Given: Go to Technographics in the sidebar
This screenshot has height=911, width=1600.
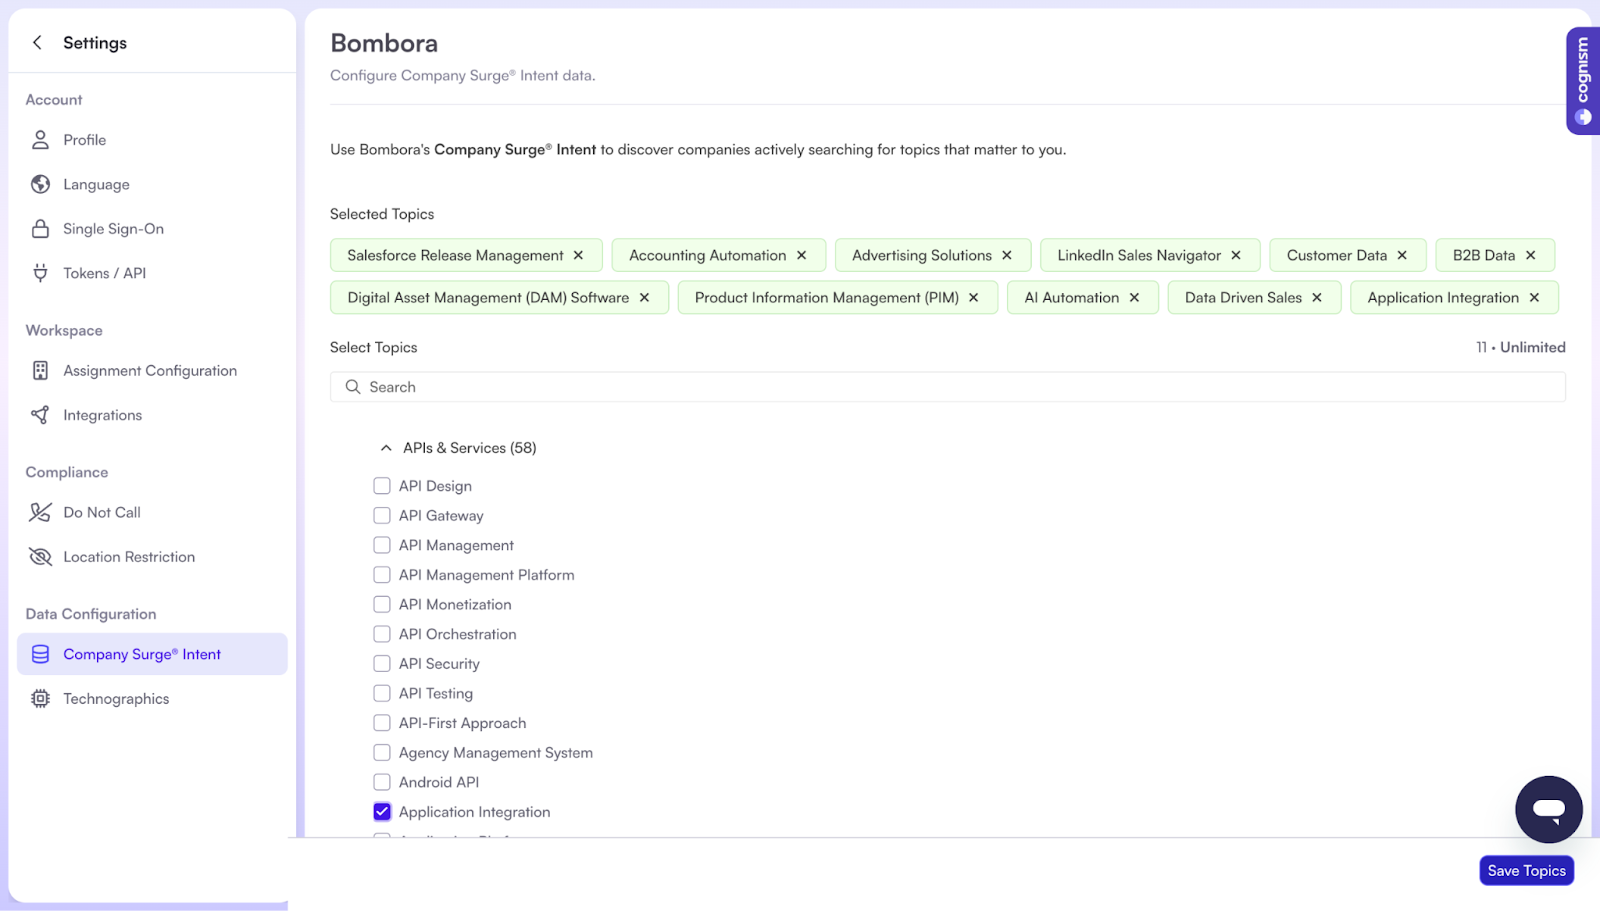Looking at the screenshot, I should click(116, 699).
